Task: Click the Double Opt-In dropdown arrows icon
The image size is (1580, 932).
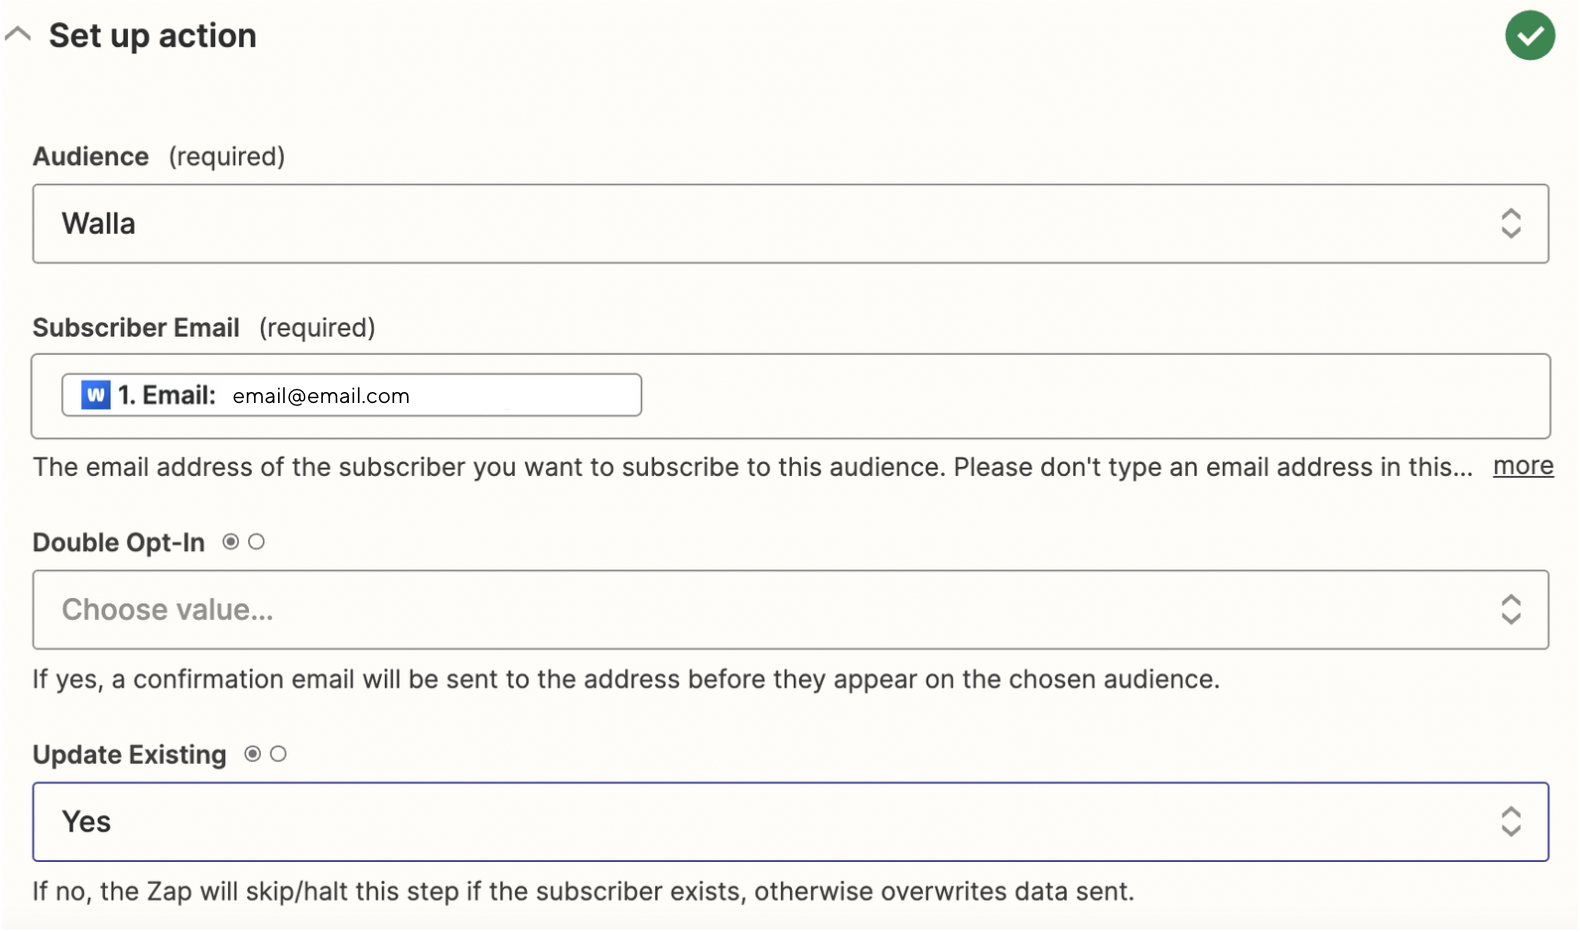Action: pos(1510,610)
